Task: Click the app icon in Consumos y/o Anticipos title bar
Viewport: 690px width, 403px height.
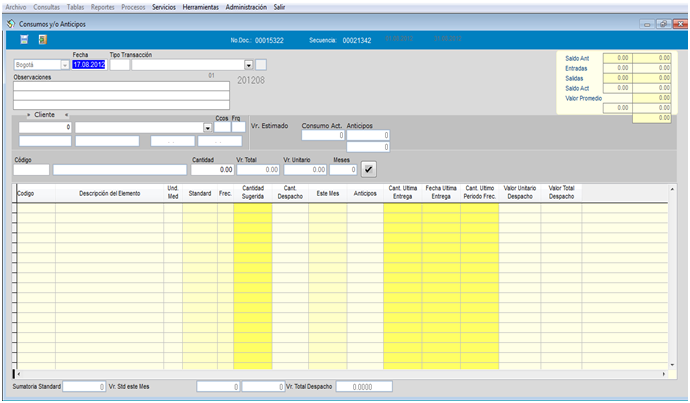Action: point(11,24)
